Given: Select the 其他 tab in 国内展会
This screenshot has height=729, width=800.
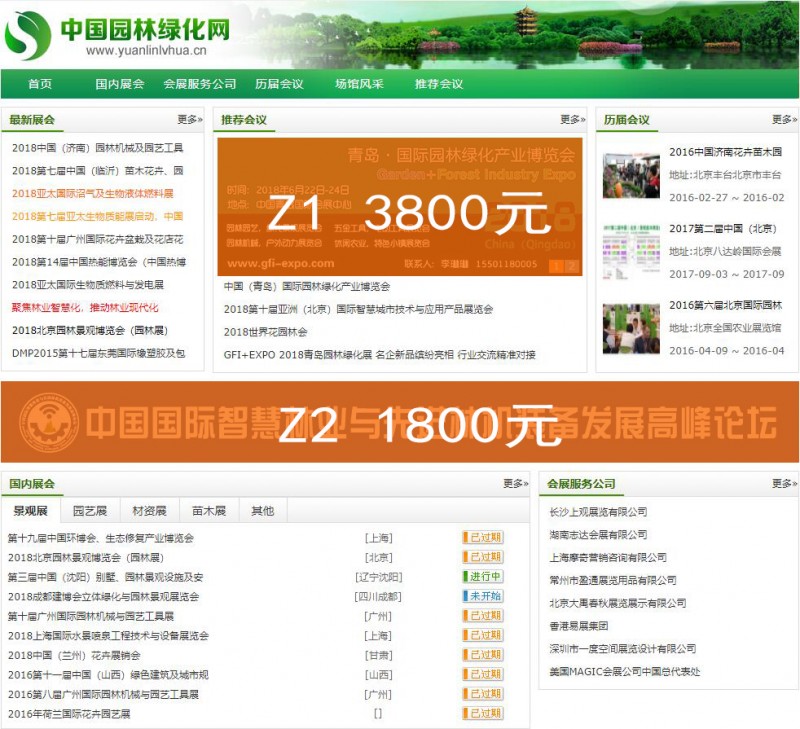Looking at the screenshot, I should (x=262, y=511).
